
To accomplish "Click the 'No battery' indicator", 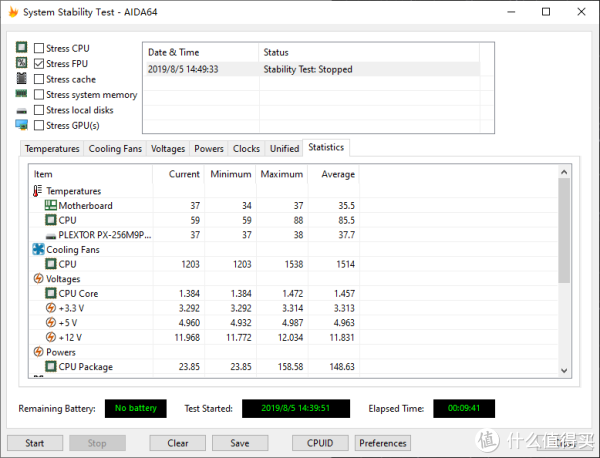I will [136, 408].
